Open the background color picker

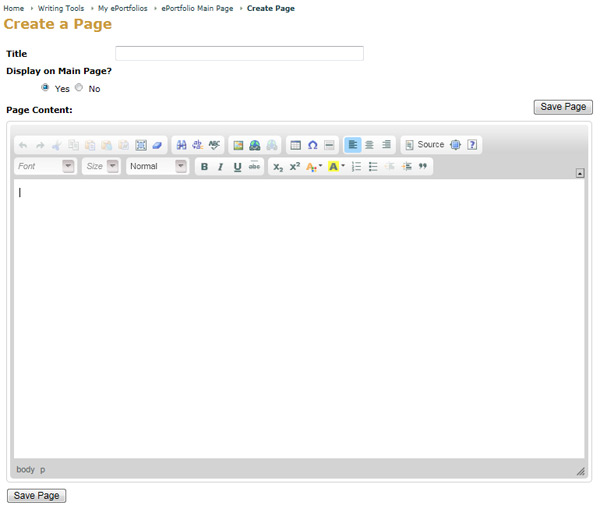pos(337,166)
